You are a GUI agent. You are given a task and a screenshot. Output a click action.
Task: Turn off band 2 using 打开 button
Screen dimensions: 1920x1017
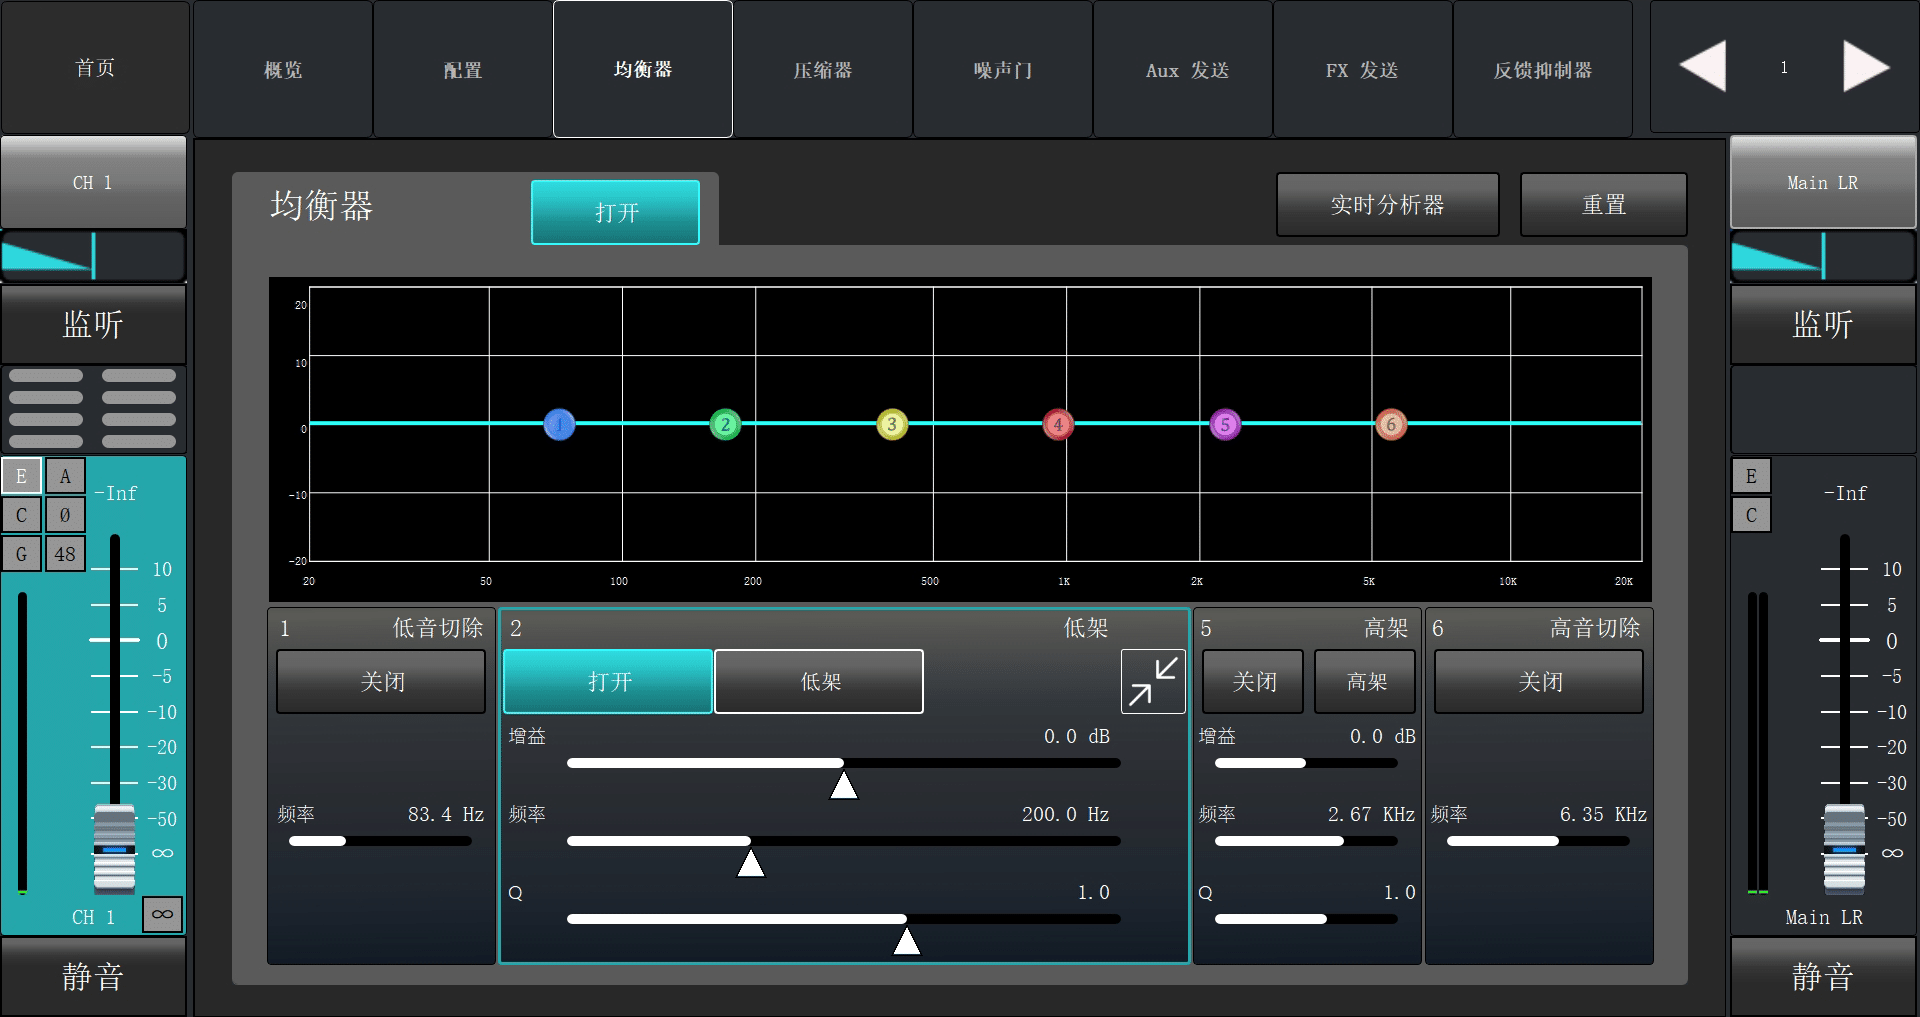coord(608,681)
